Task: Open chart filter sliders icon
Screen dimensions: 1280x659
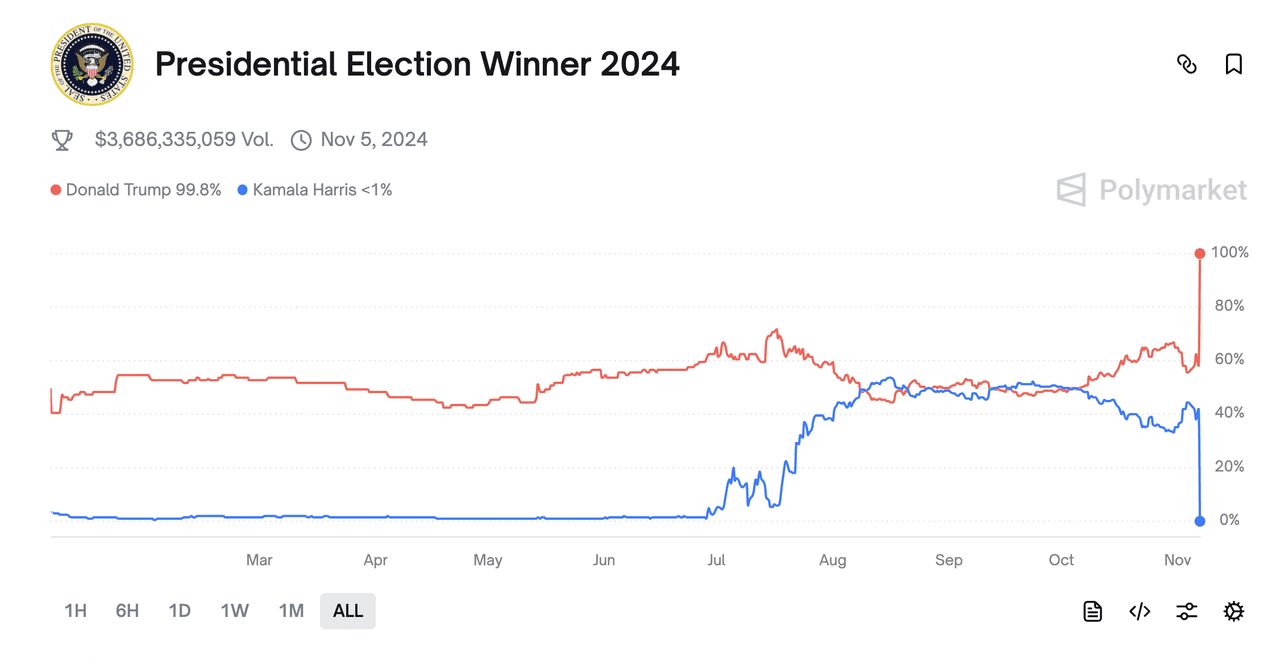Action: pyautogui.click(x=1187, y=611)
